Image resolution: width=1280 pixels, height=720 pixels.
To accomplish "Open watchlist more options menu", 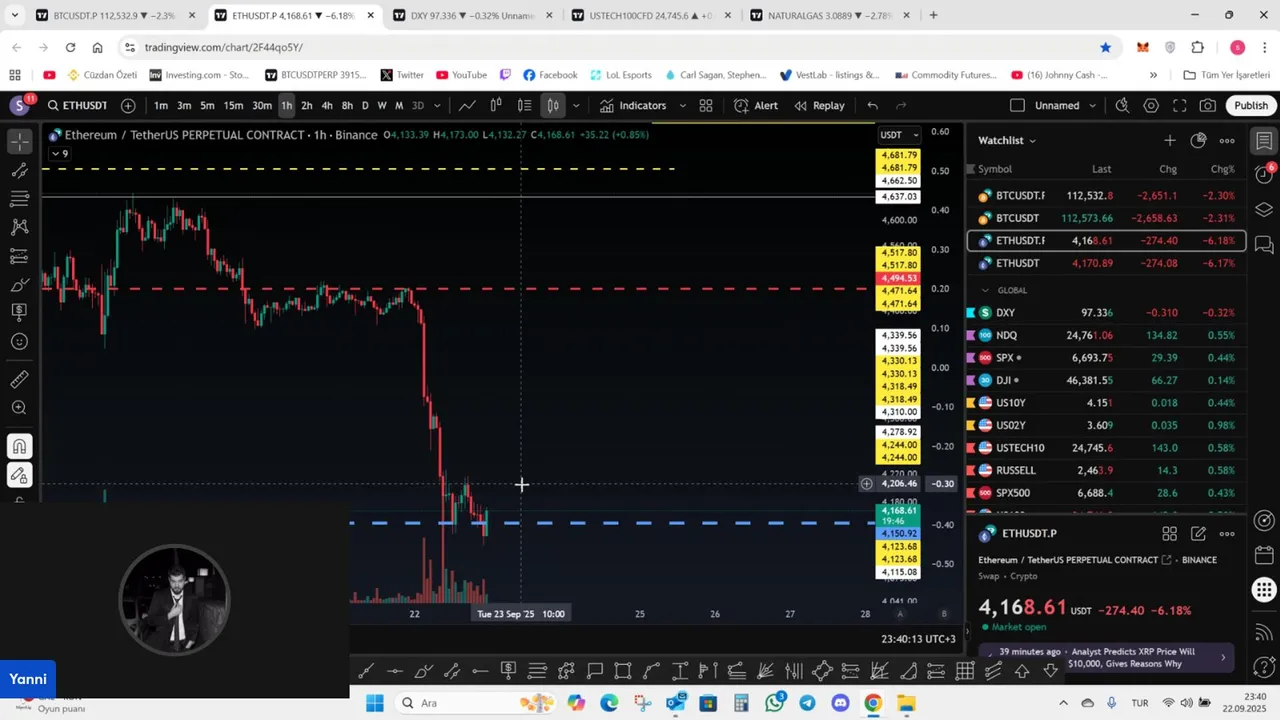I will tap(1227, 140).
